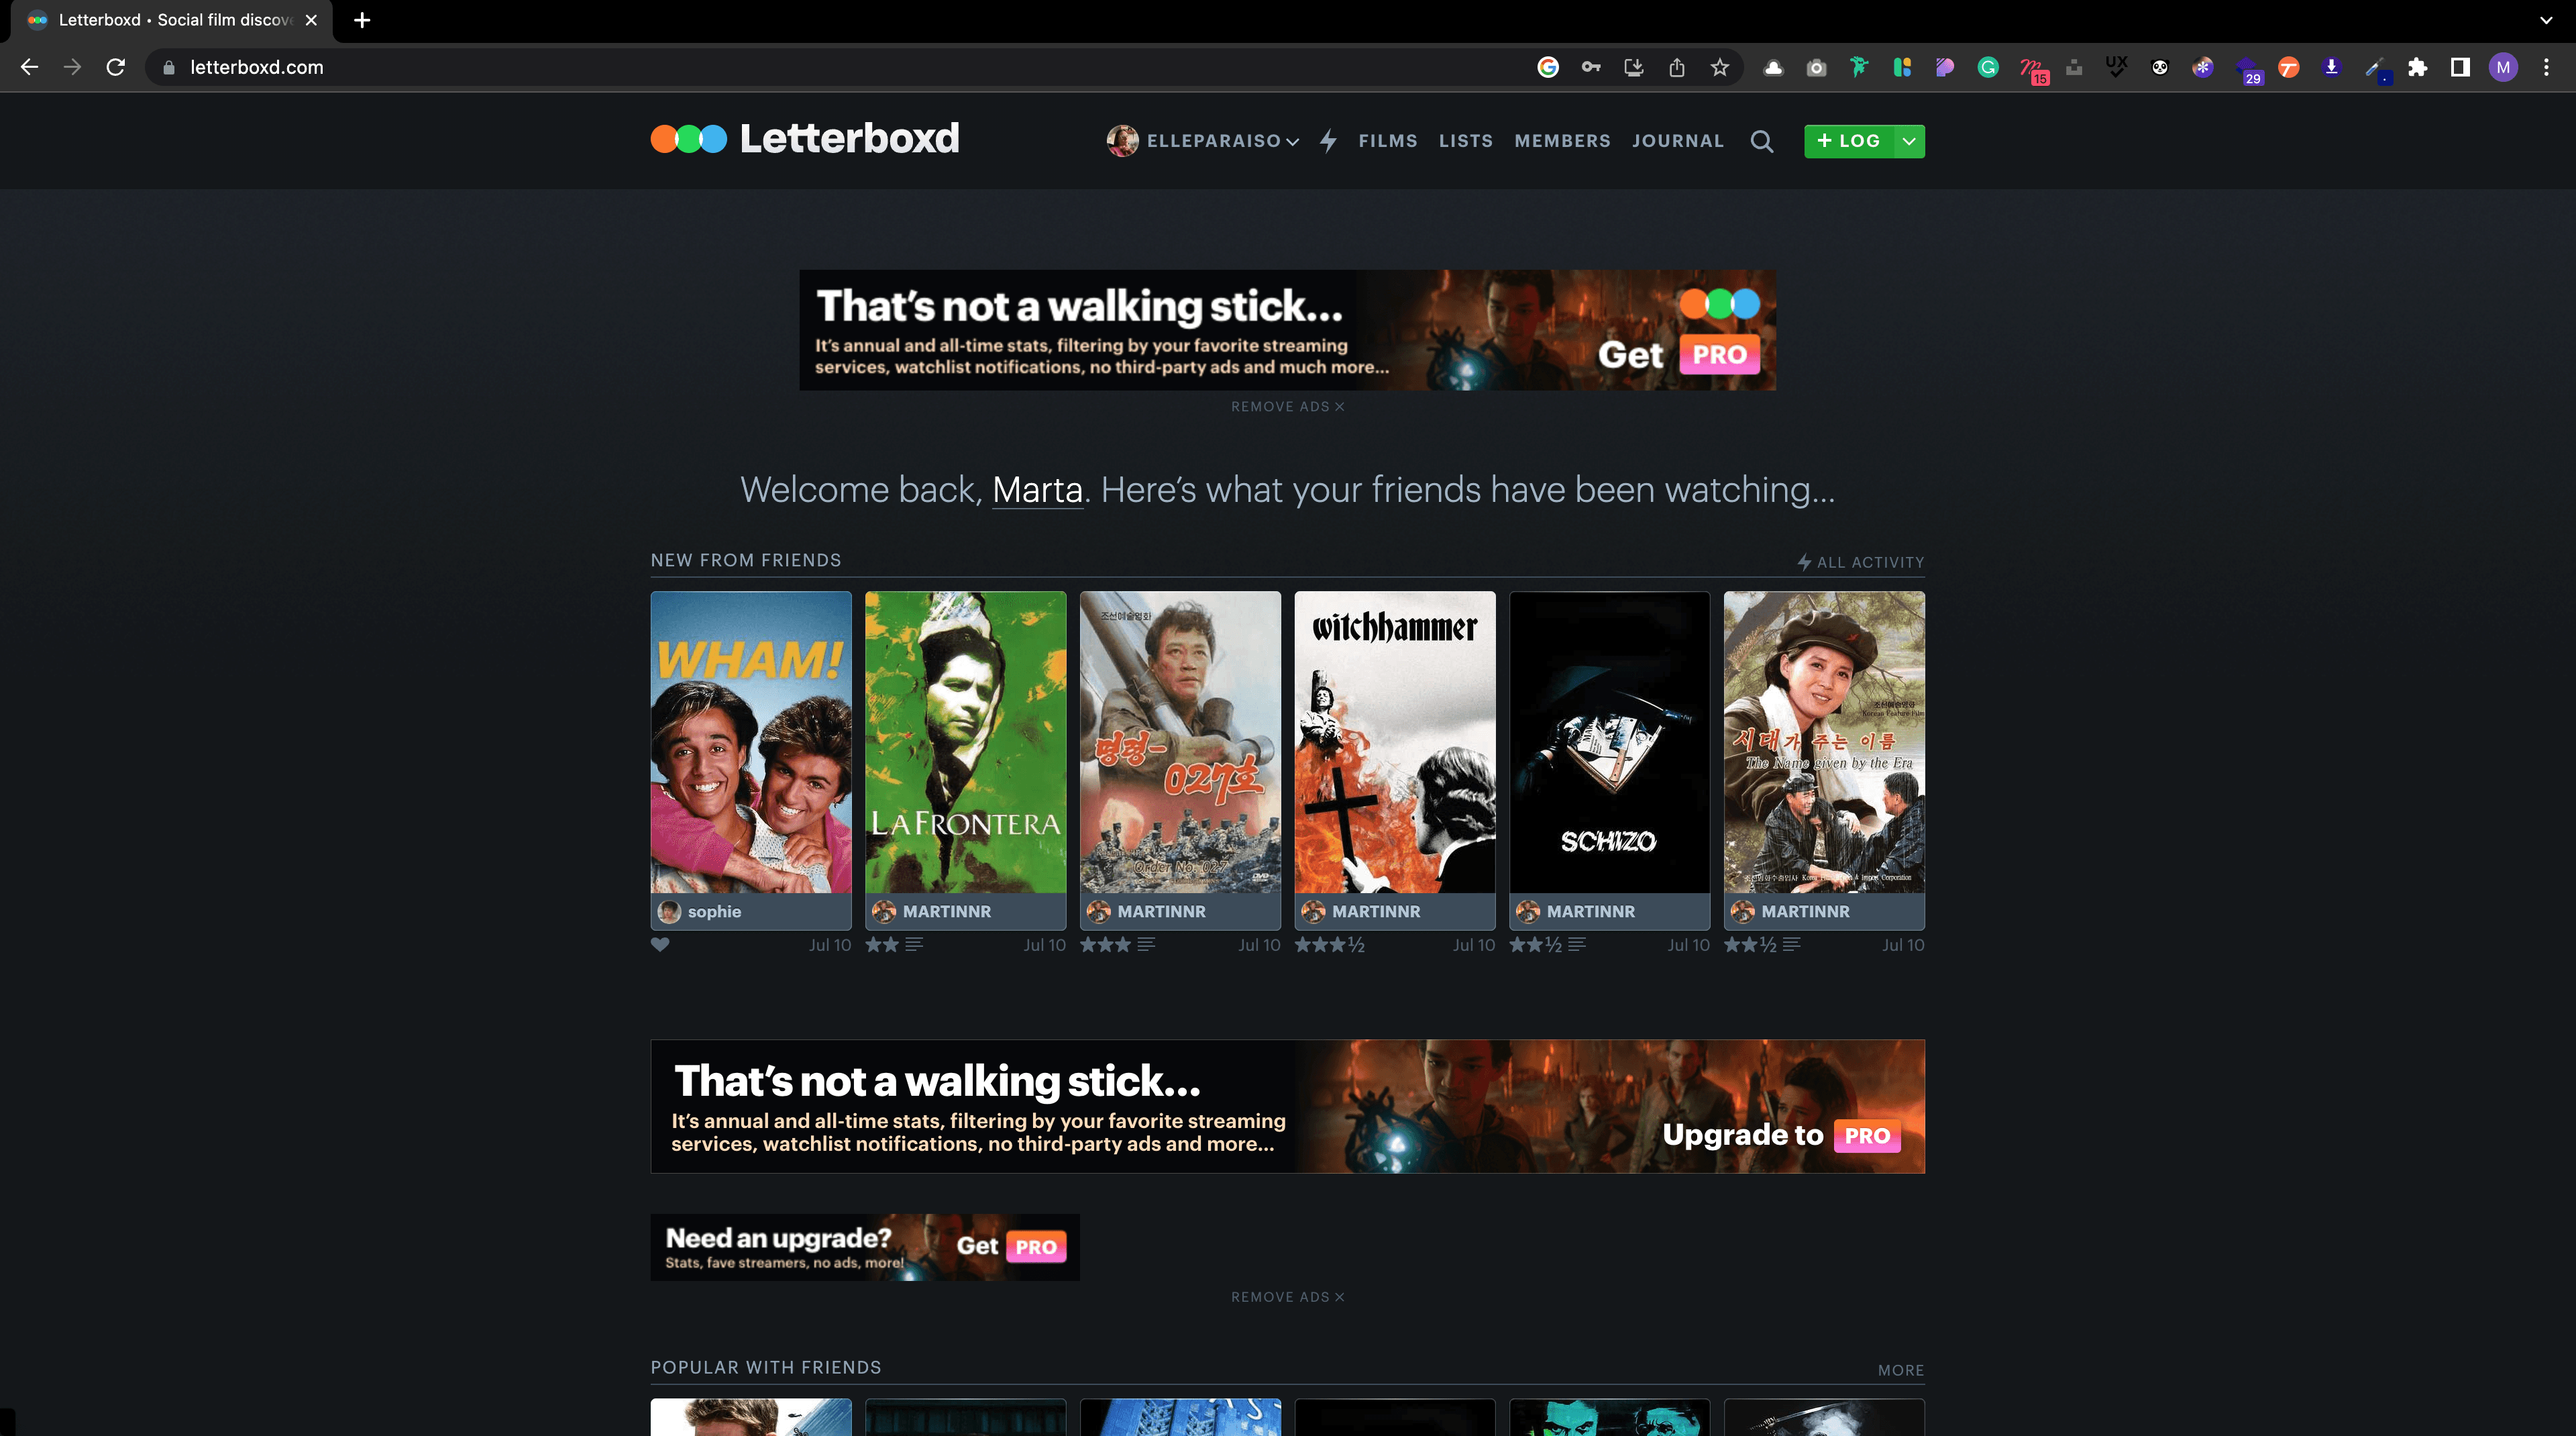The height and width of the screenshot is (1436, 2576).
Task: Click the heart icon under Wham! poster
Action: pos(660,944)
